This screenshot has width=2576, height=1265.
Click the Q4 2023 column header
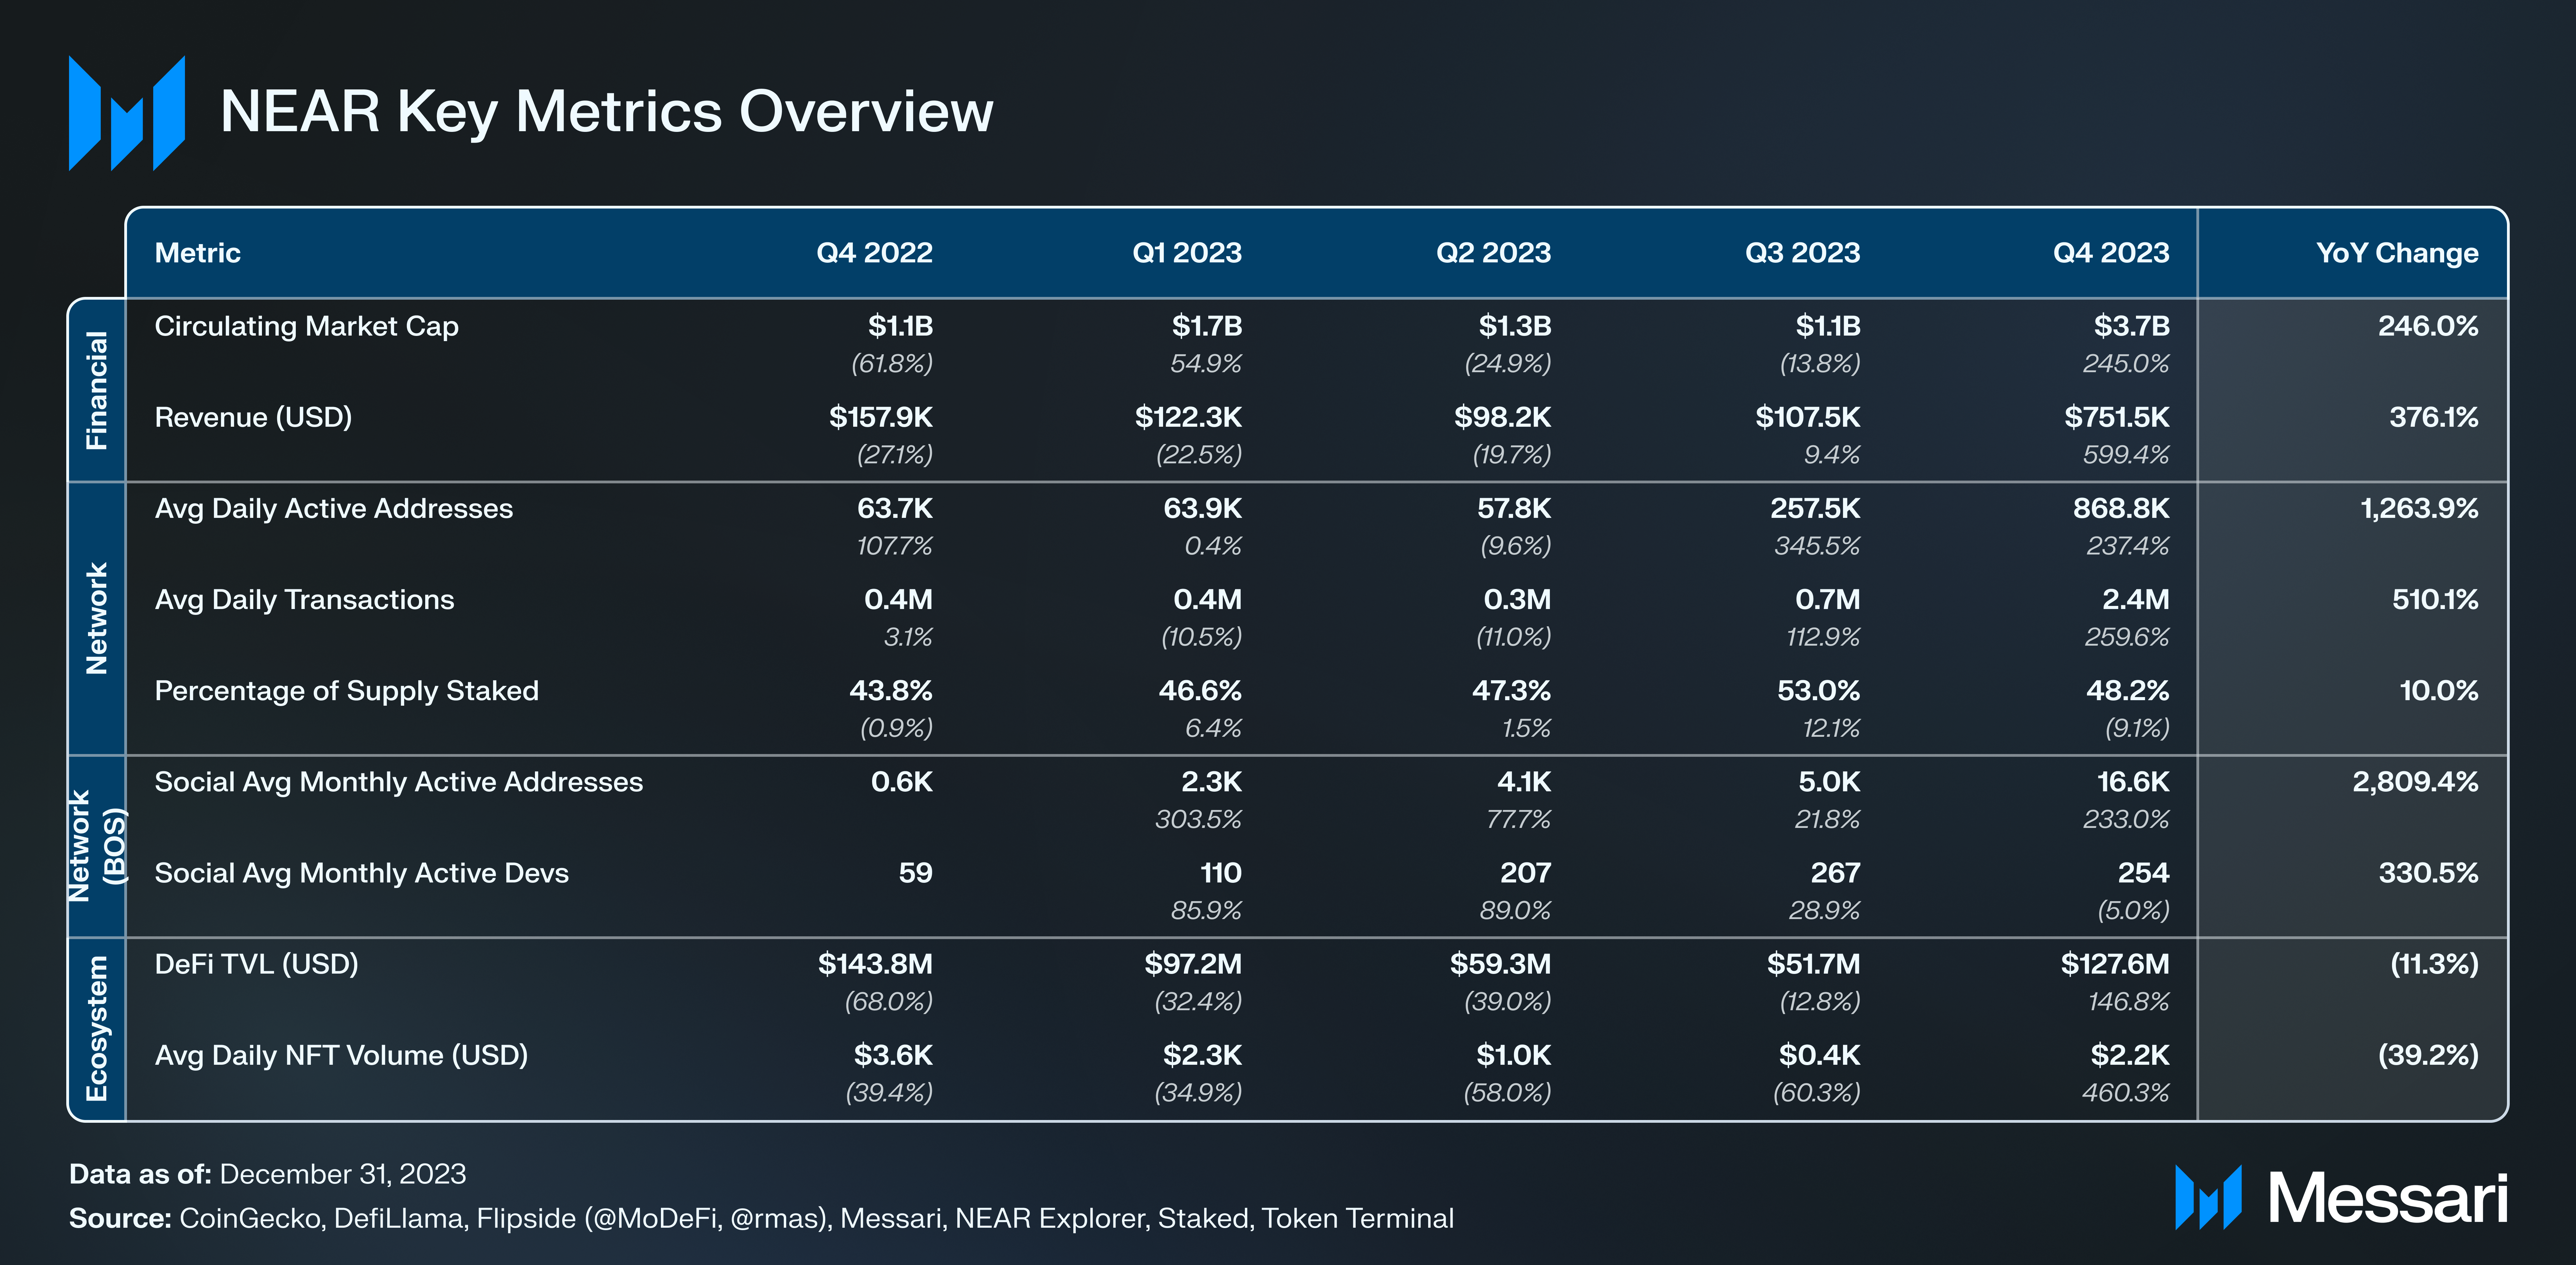tap(2111, 253)
